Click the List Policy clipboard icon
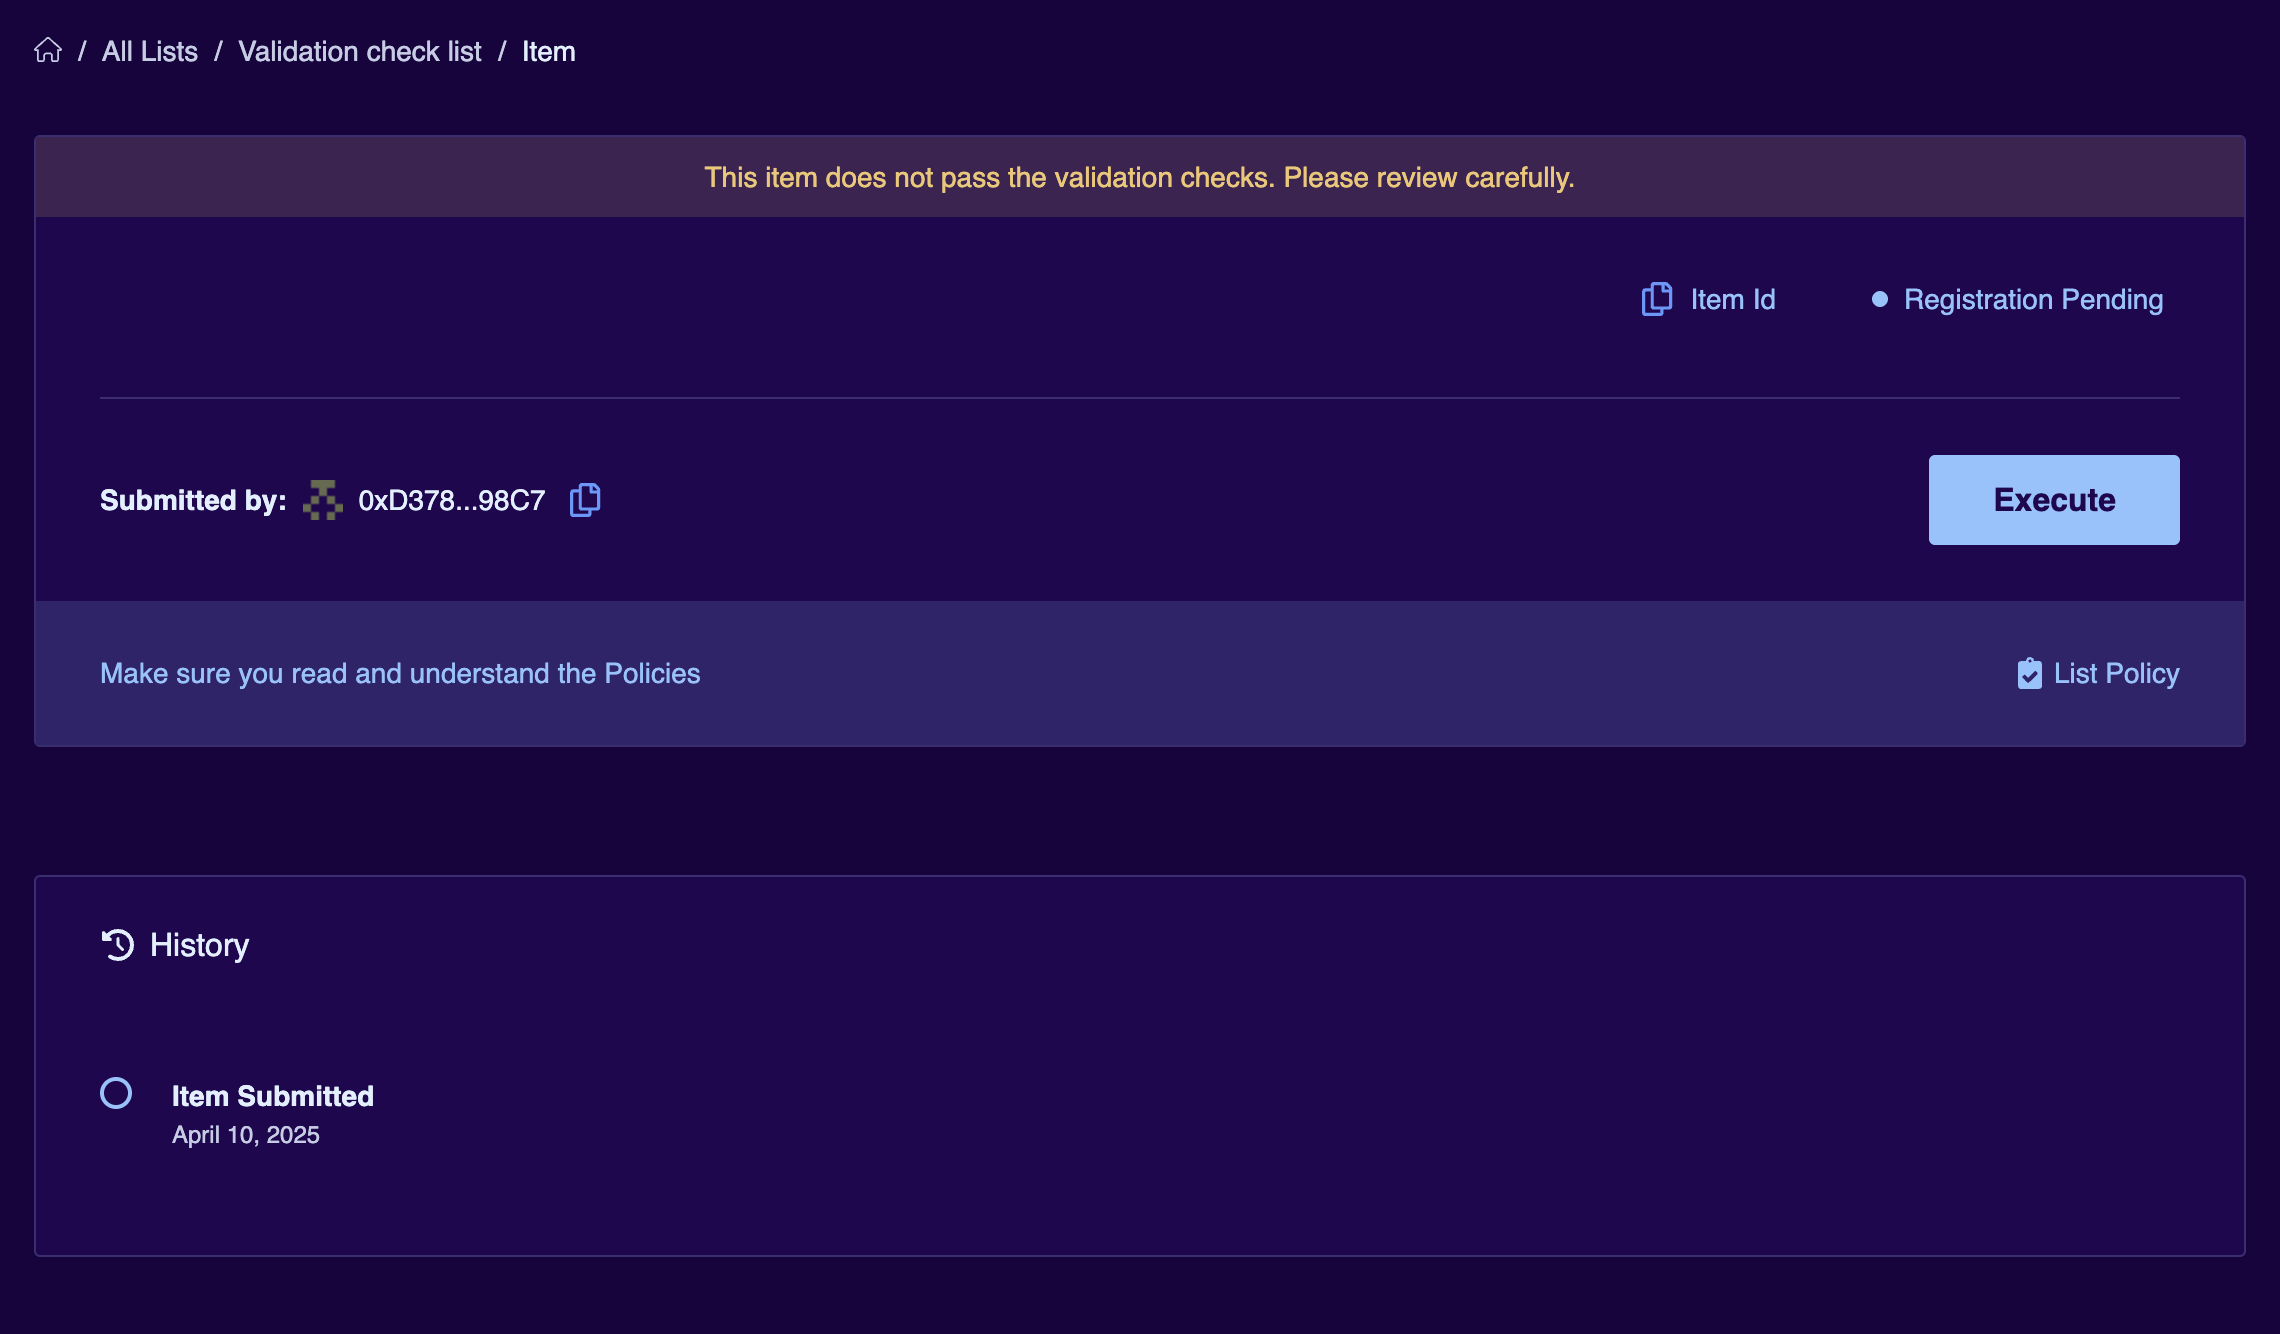Image resolution: width=2280 pixels, height=1334 pixels. pyautogui.click(x=2029, y=673)
